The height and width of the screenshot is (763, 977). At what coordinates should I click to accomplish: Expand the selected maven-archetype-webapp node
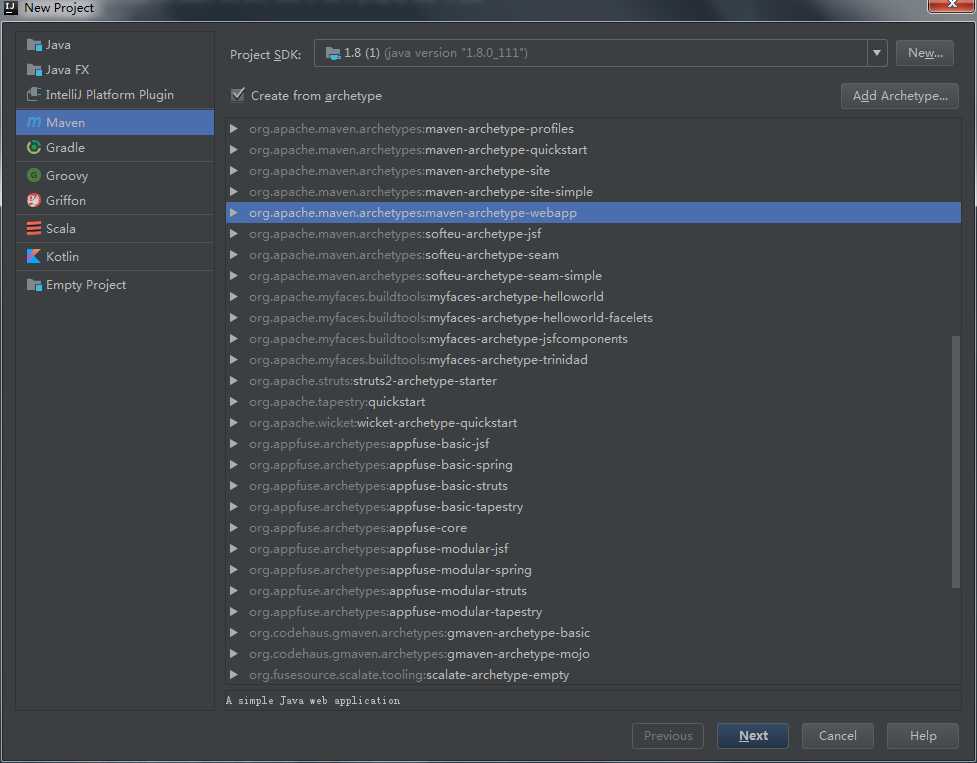(x=234, y=212)
